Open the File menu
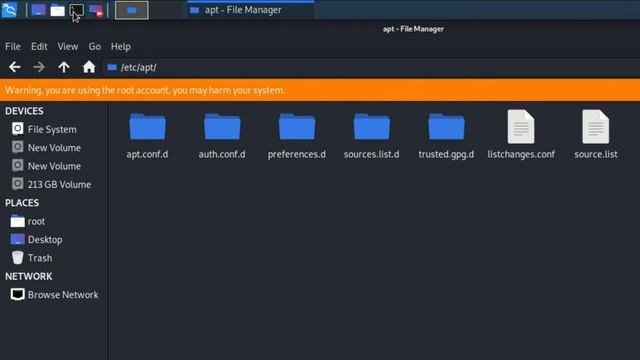This screenshot has width=640, height=360. (13, 47)
